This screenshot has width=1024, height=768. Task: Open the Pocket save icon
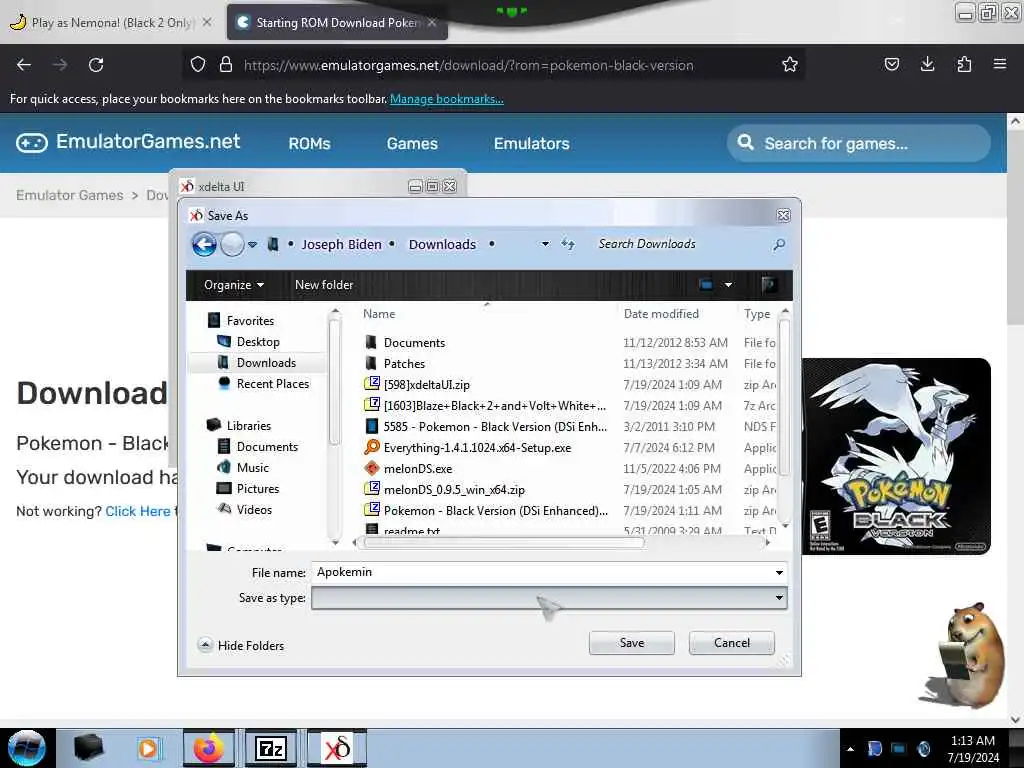tap(891, 65)
